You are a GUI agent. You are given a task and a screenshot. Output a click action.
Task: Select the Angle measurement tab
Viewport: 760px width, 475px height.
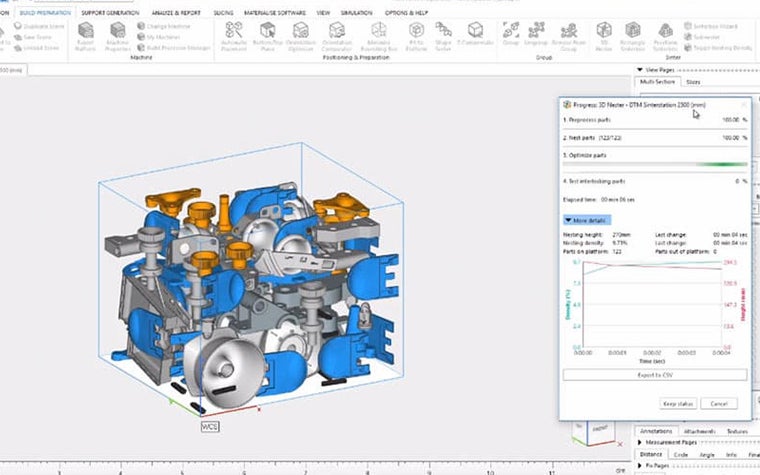707,455
